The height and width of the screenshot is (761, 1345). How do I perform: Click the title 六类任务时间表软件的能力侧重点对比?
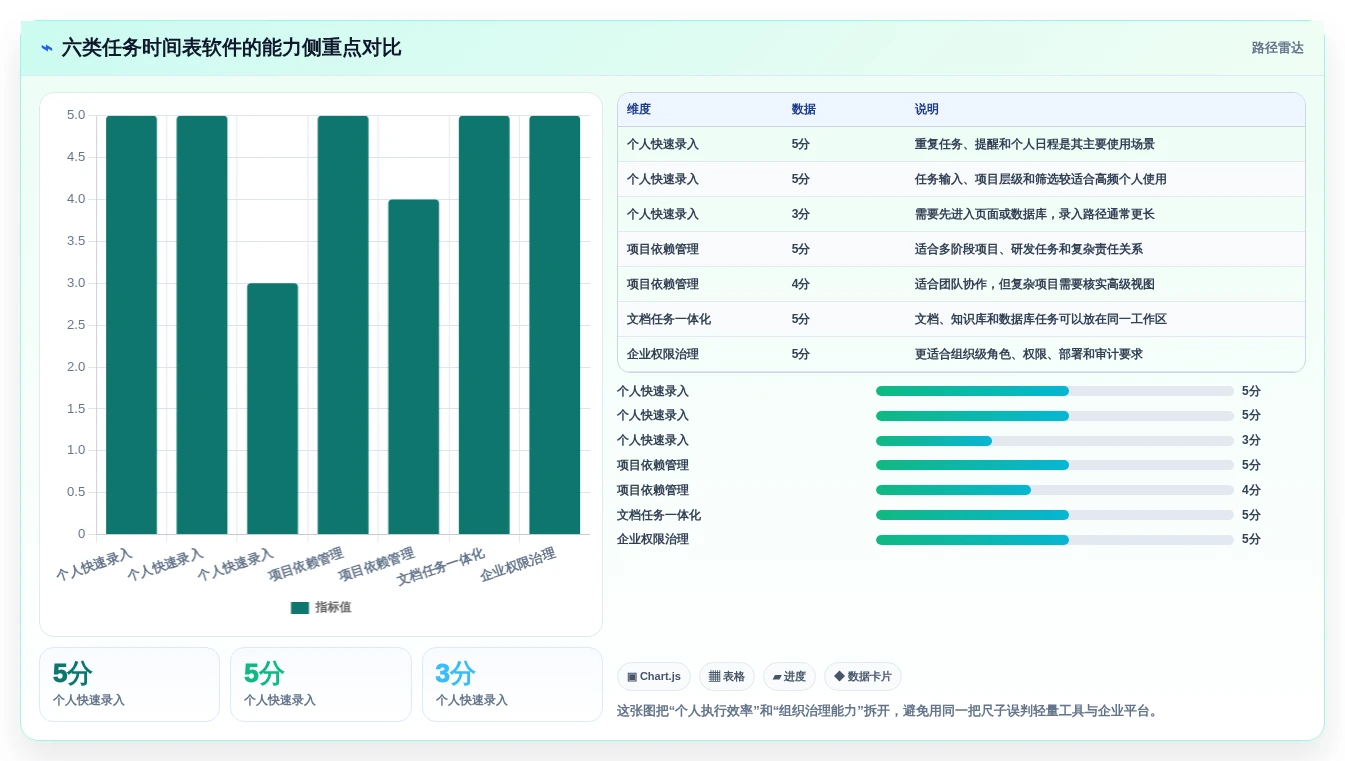(x=231, y=48)
